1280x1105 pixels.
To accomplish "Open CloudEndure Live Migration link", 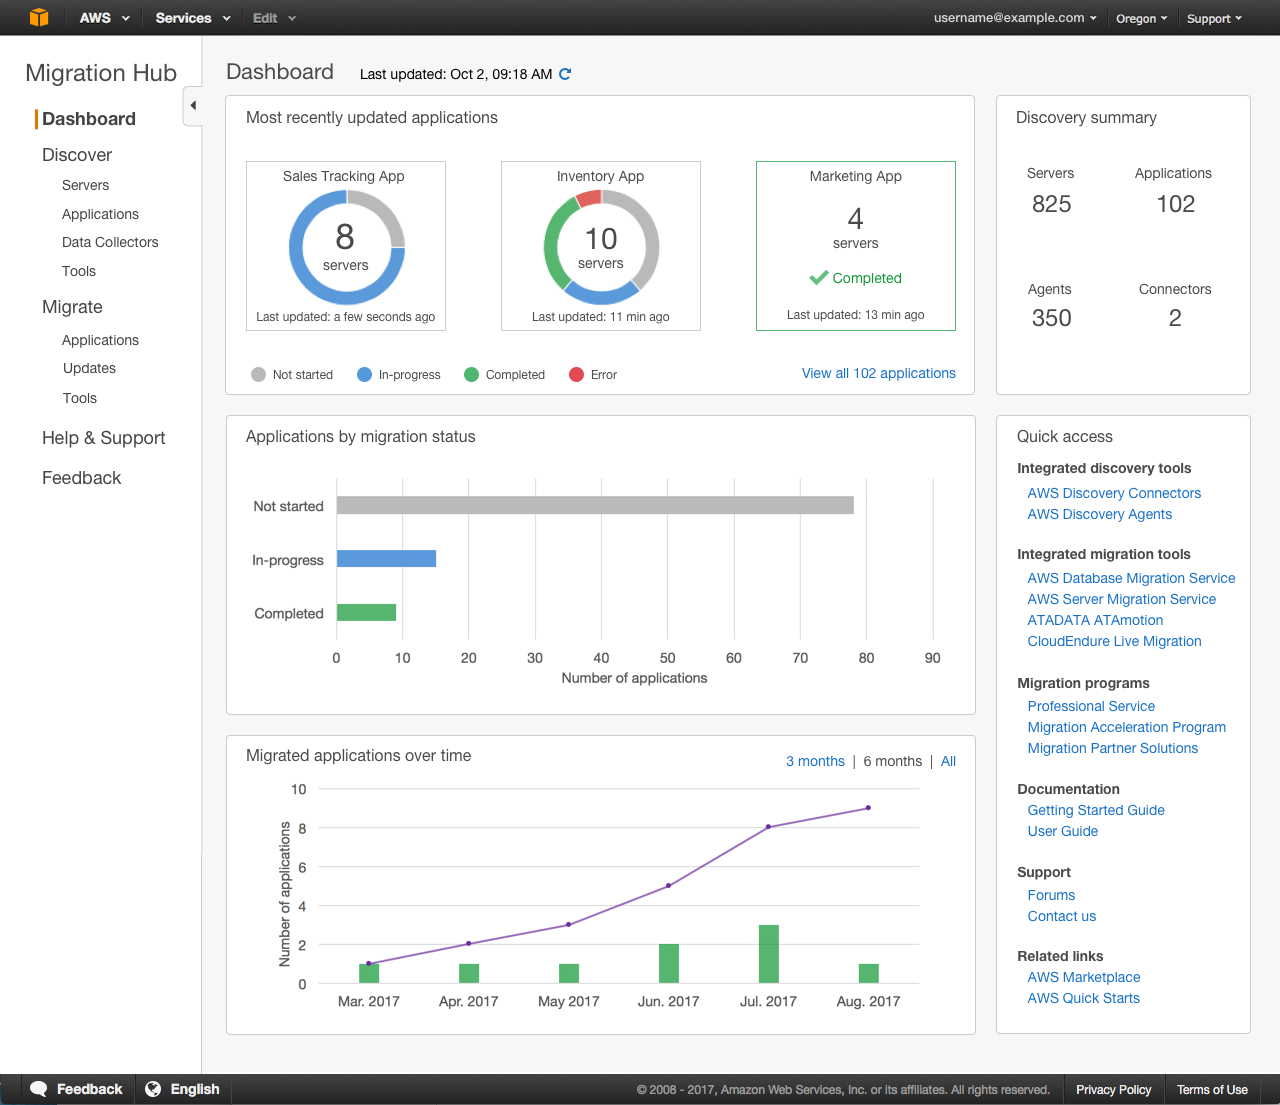I will [1114, 641].
